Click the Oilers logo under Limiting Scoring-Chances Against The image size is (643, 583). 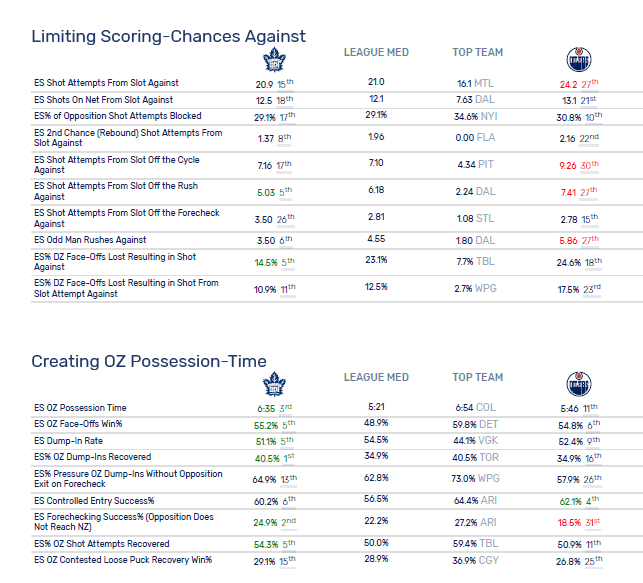[x=580, y=59]
